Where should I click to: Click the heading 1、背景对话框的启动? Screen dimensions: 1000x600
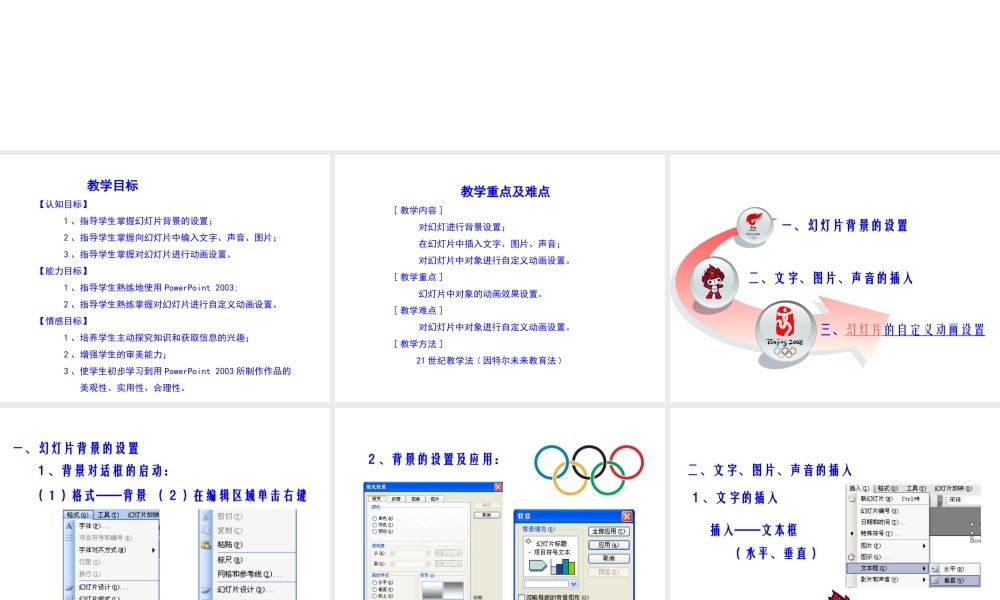[103, 471]
